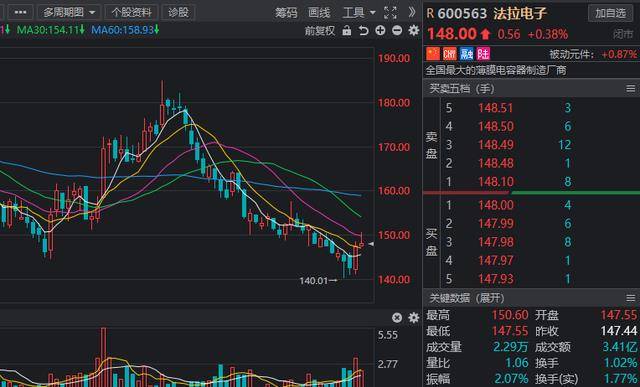This screenshot has width=640, height=387.
Task: Select the 诊股 tab
Action: click(178, 13)
